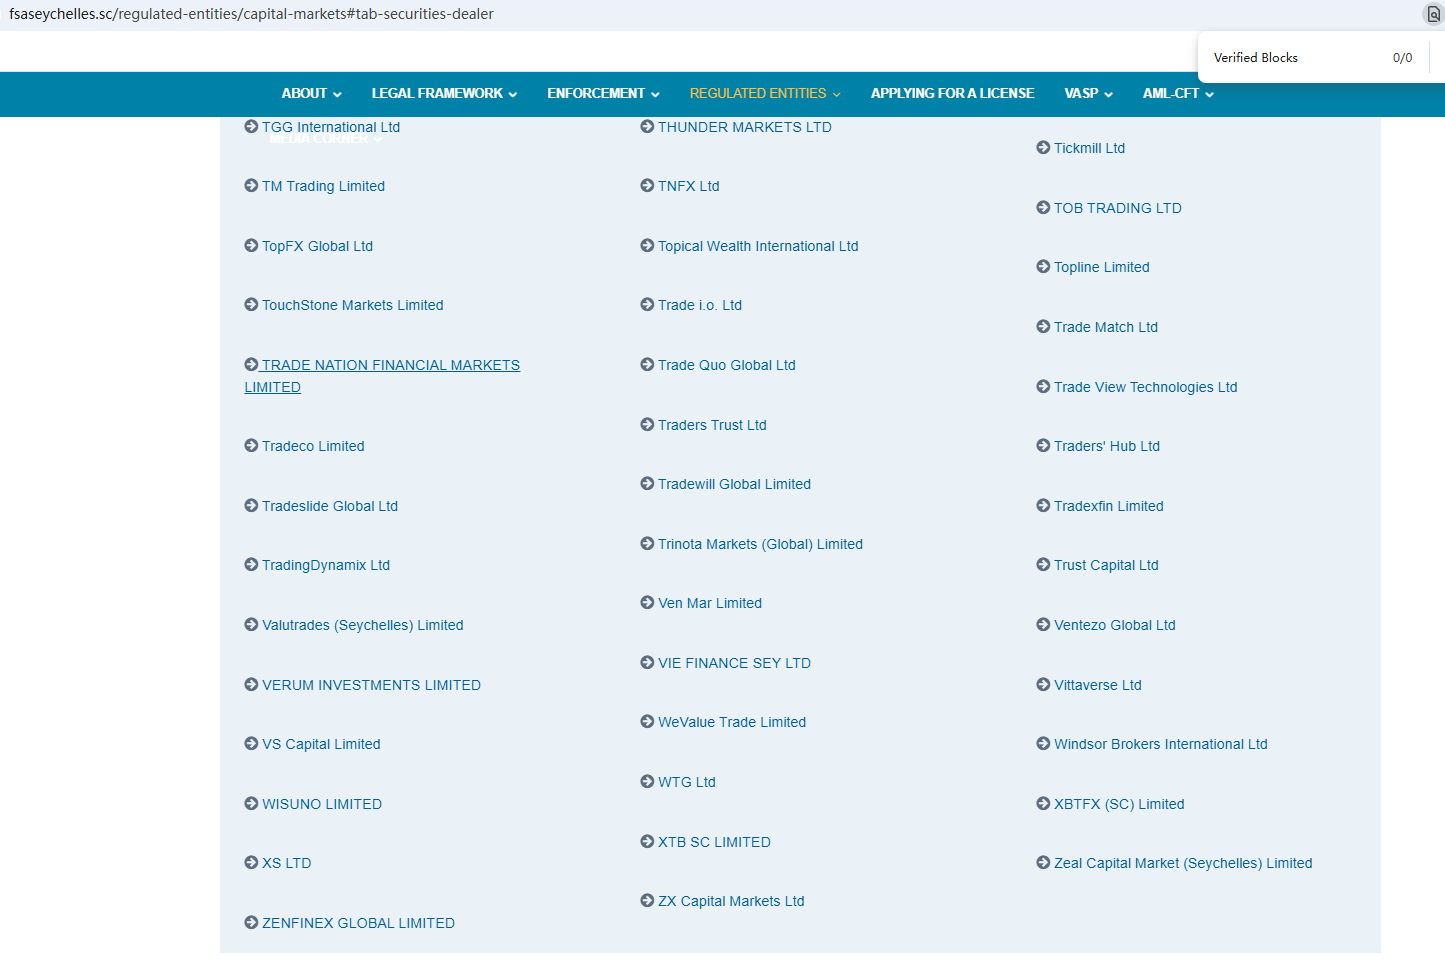Click the arrow icon beside TOB TRADING LTD

(1043, 207)
